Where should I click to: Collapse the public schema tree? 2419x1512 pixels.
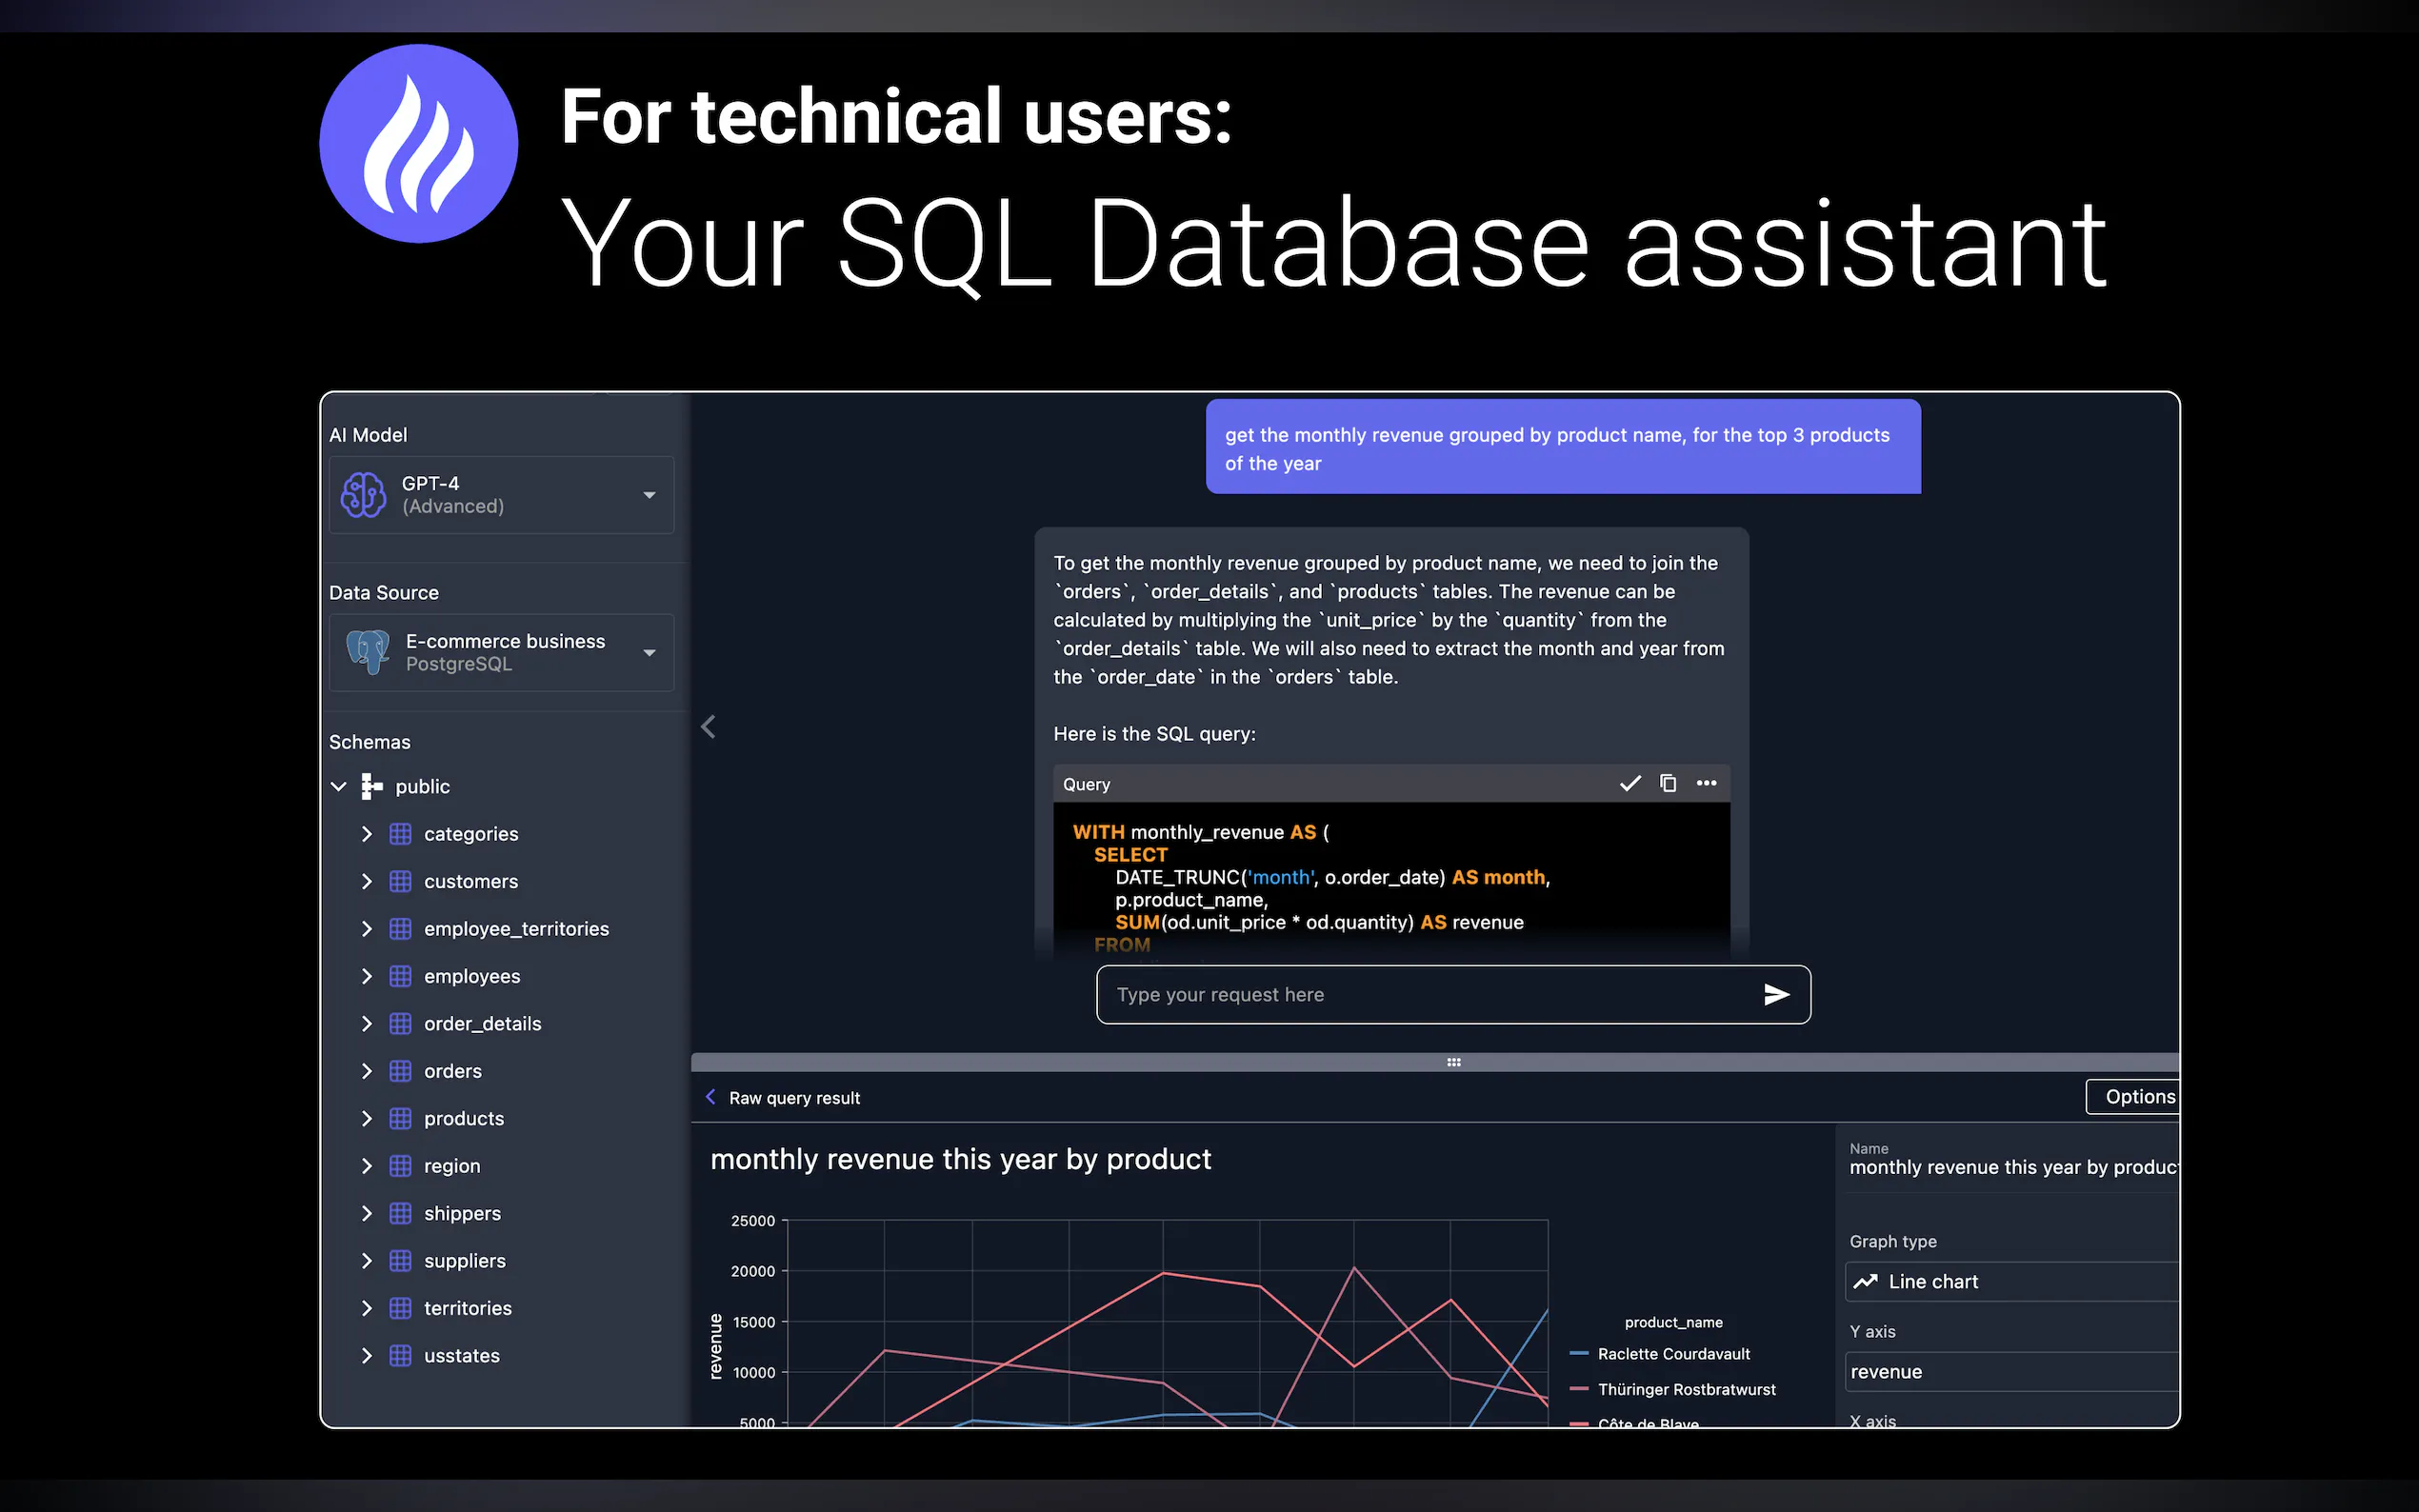coord(339,786)
